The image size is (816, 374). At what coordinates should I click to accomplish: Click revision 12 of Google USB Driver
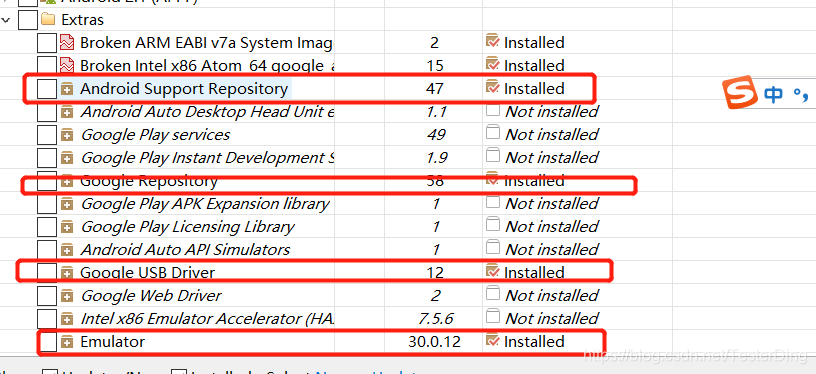coord(435,273)
